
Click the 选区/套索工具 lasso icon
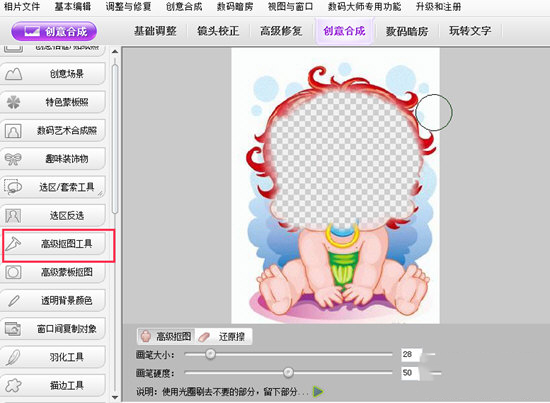[x=13, y=187]
